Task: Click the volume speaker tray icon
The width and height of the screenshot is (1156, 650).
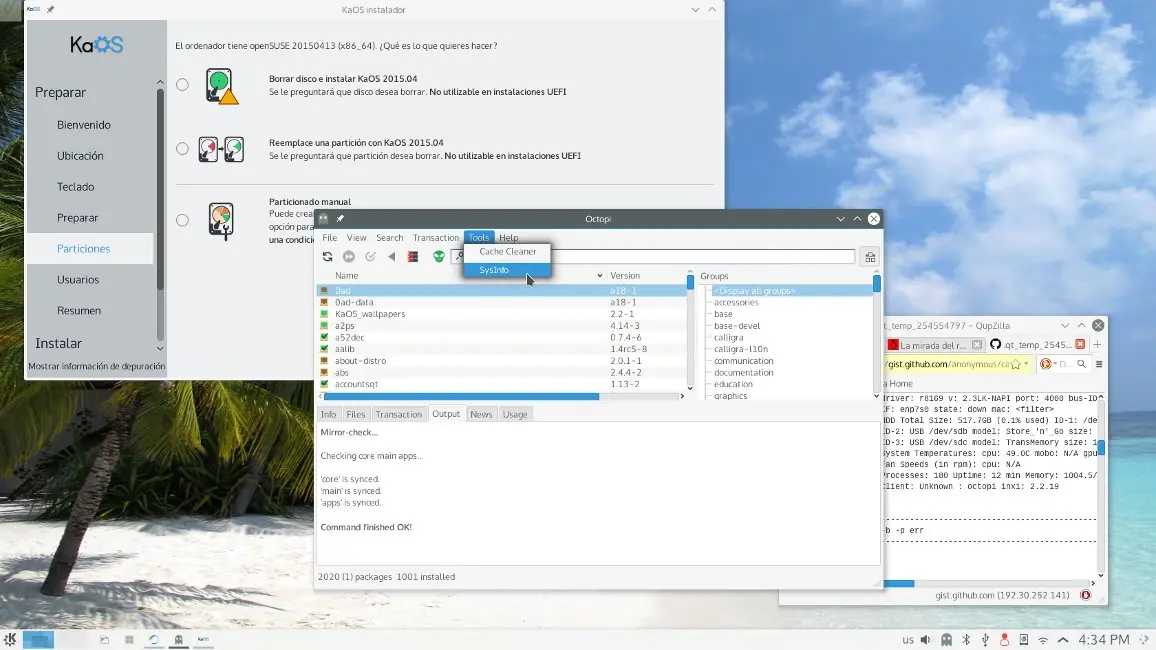Action: point(925,640)
